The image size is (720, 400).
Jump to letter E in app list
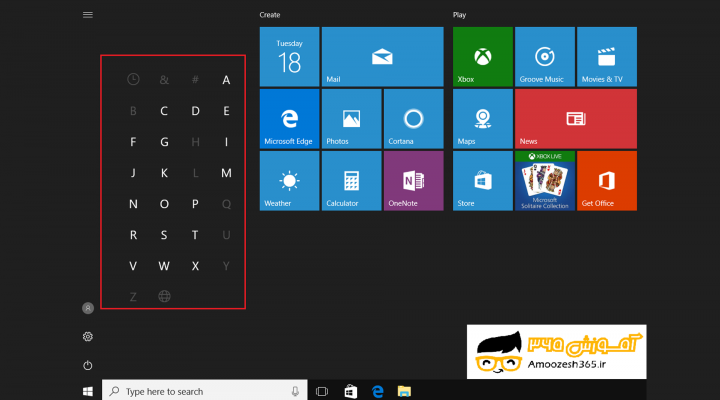point(226,111)
